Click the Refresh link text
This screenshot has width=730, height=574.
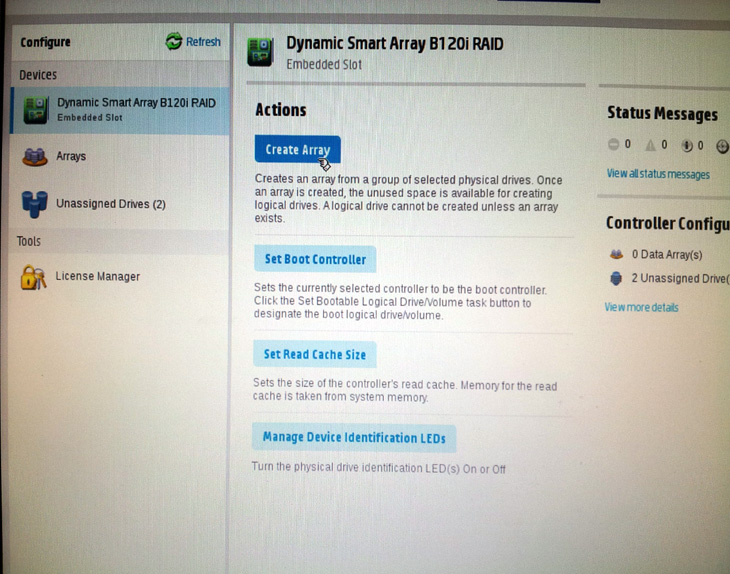tap(203, 42)
